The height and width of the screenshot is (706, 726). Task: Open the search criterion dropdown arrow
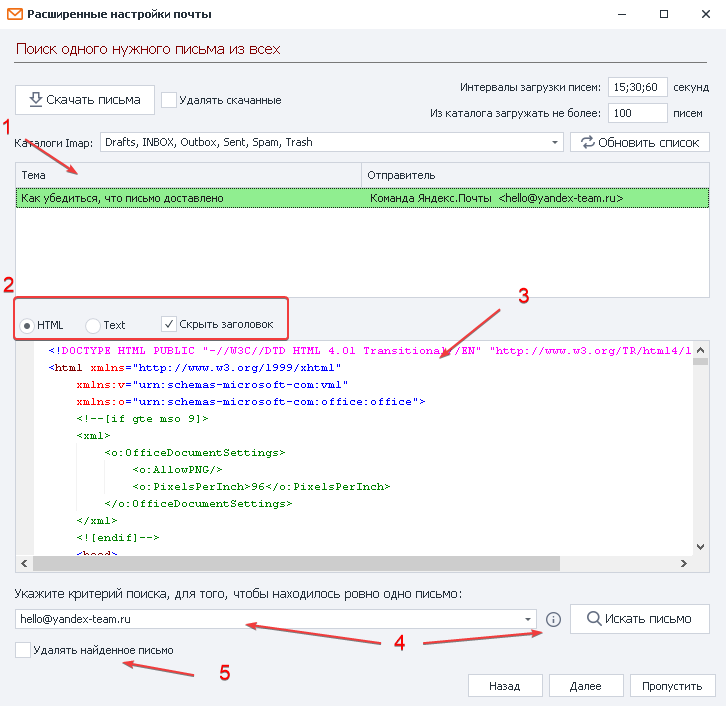(x=528, y=619)
